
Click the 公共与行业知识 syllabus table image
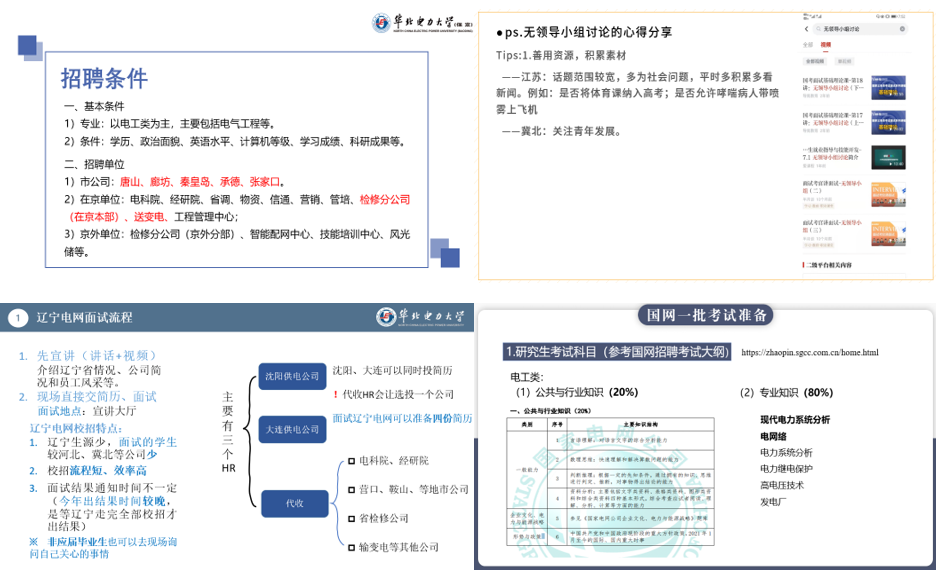610,481
